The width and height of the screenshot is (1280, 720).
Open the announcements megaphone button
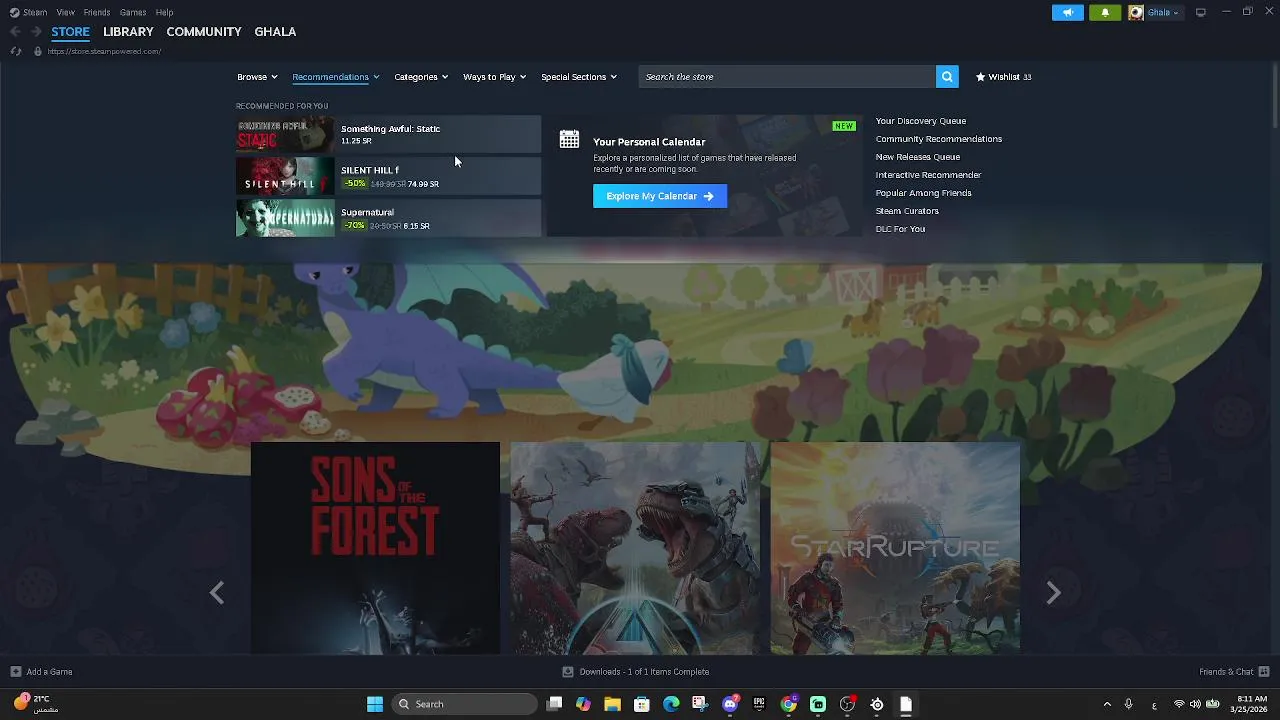click(x=1068, y=12)
